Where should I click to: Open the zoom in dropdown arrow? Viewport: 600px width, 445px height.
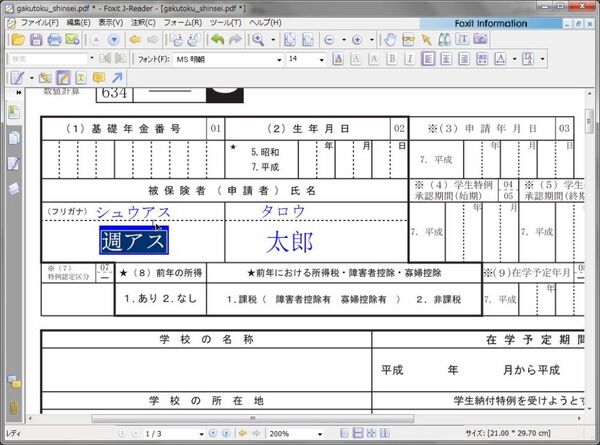(x=372, y=40)
